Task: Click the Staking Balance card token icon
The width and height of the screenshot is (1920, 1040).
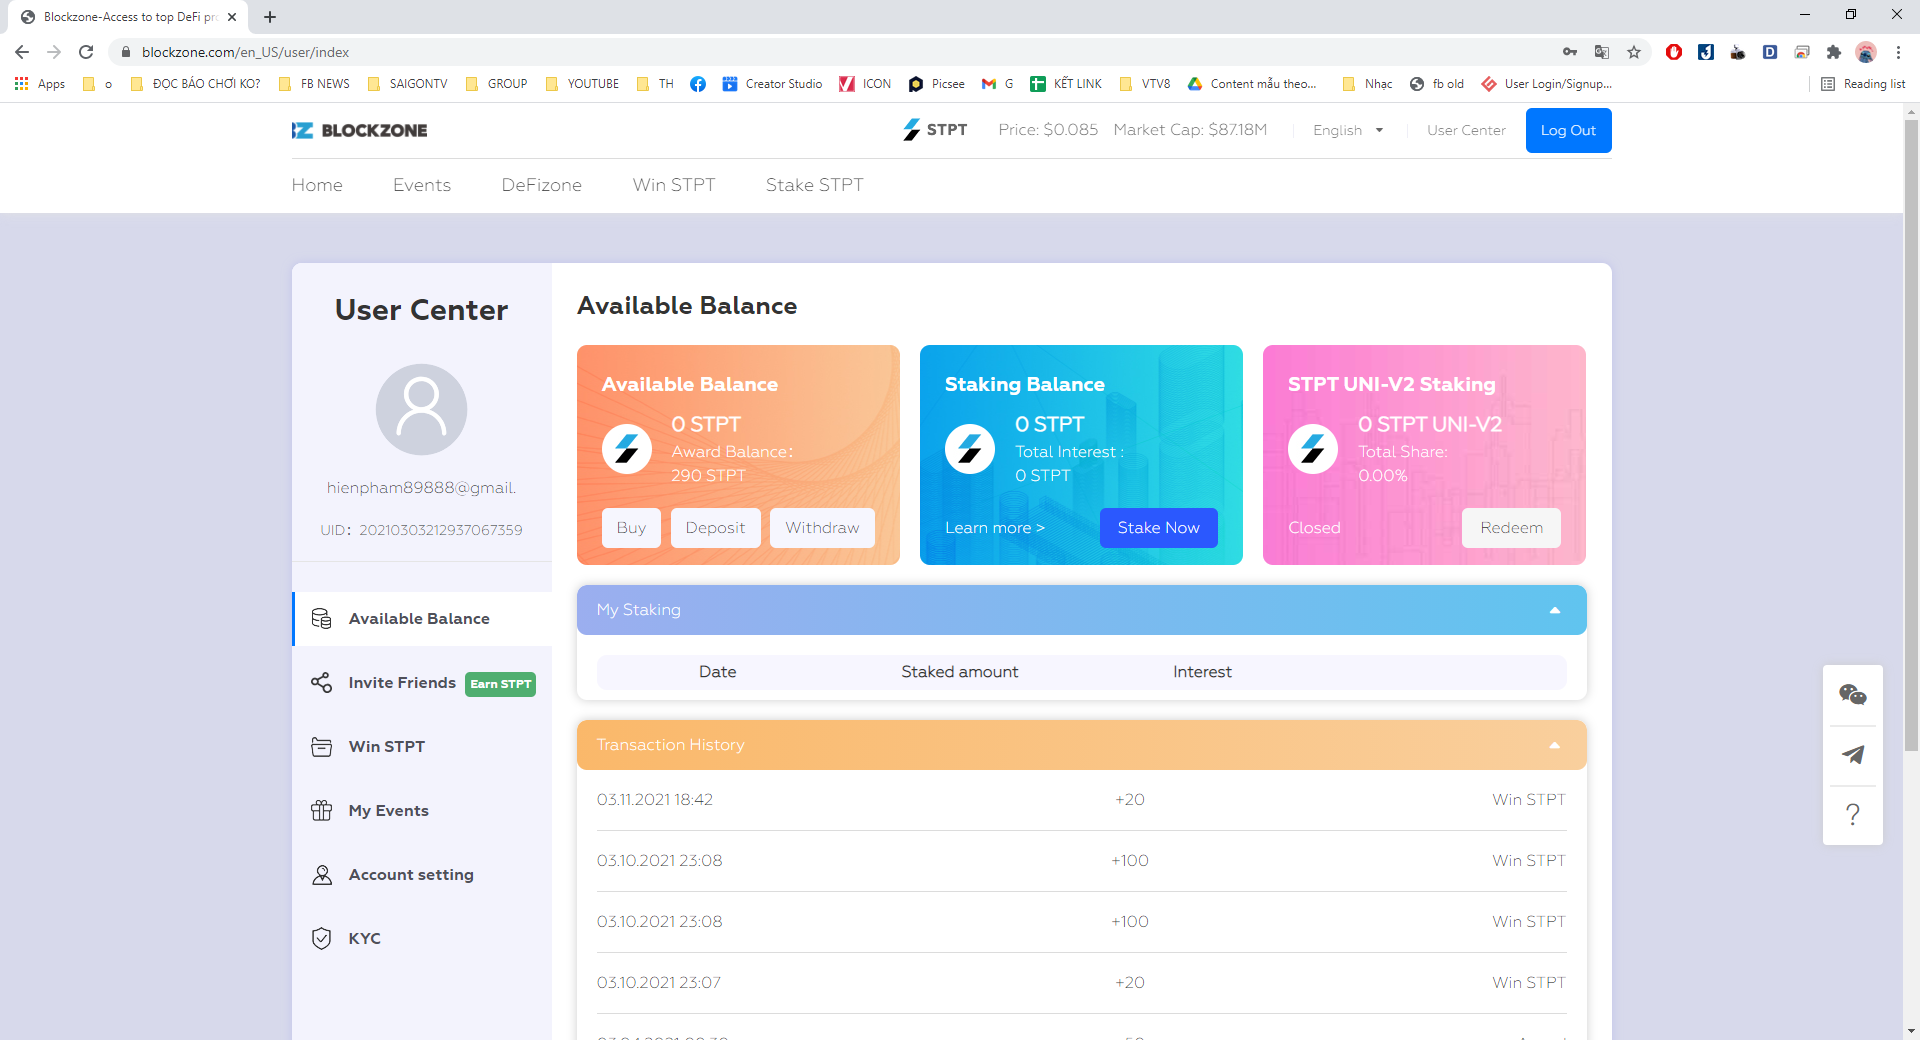Action: click(970, 449)
